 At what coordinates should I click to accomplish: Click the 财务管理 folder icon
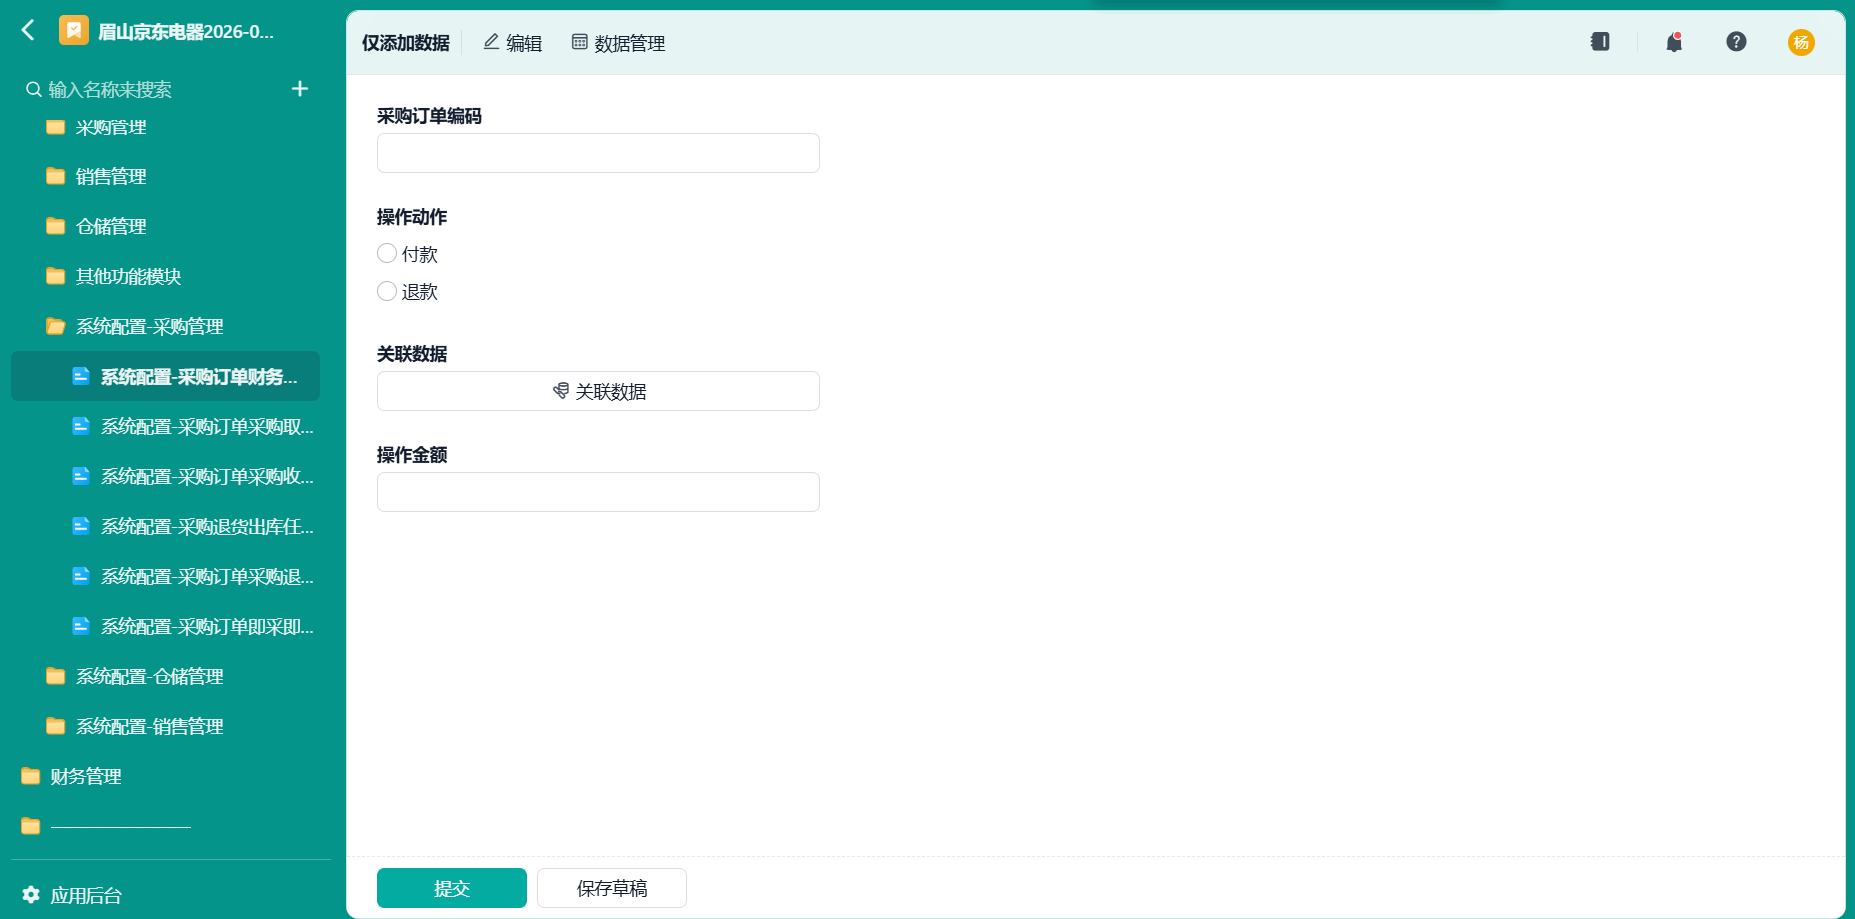pos(31,776)
